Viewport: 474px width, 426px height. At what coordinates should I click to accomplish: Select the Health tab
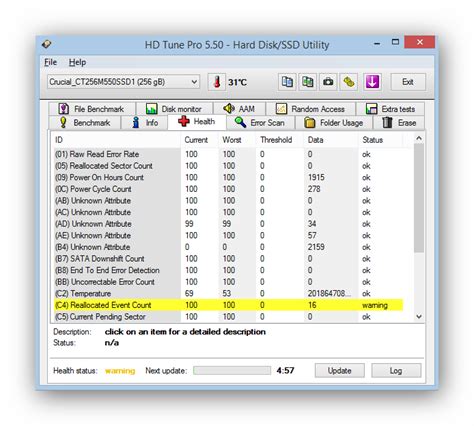coord(197,122)
